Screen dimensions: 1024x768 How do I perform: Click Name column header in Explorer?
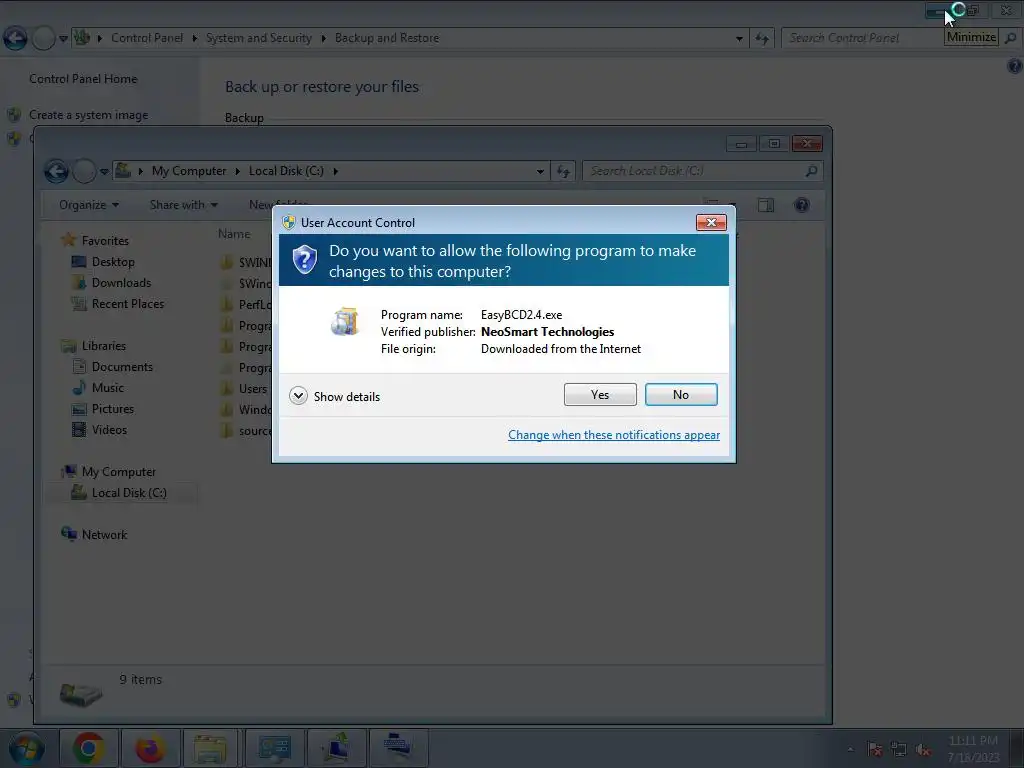(x=234, y=234)
